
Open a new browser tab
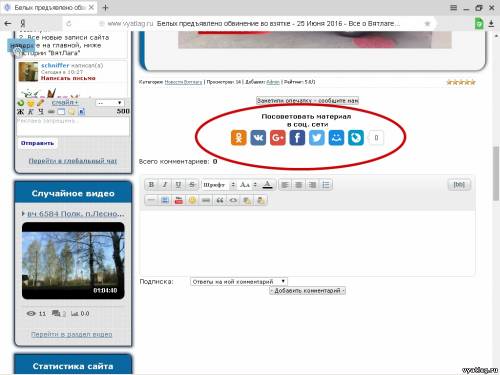tap(105, 7)
